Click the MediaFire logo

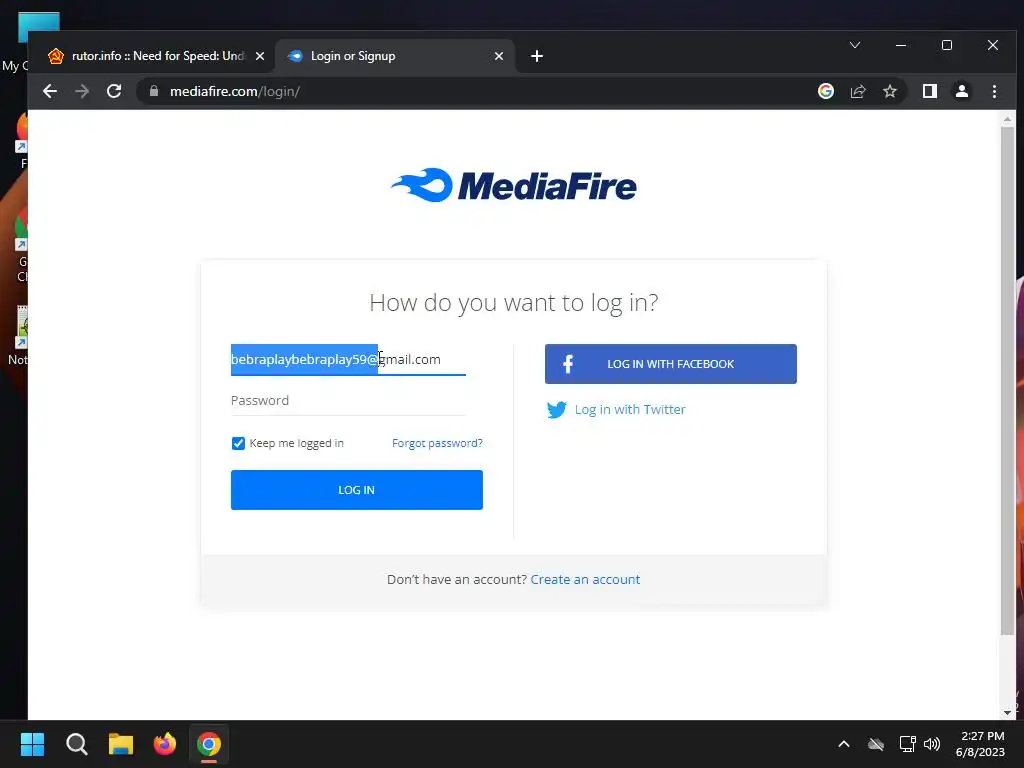tap(513, 185)
